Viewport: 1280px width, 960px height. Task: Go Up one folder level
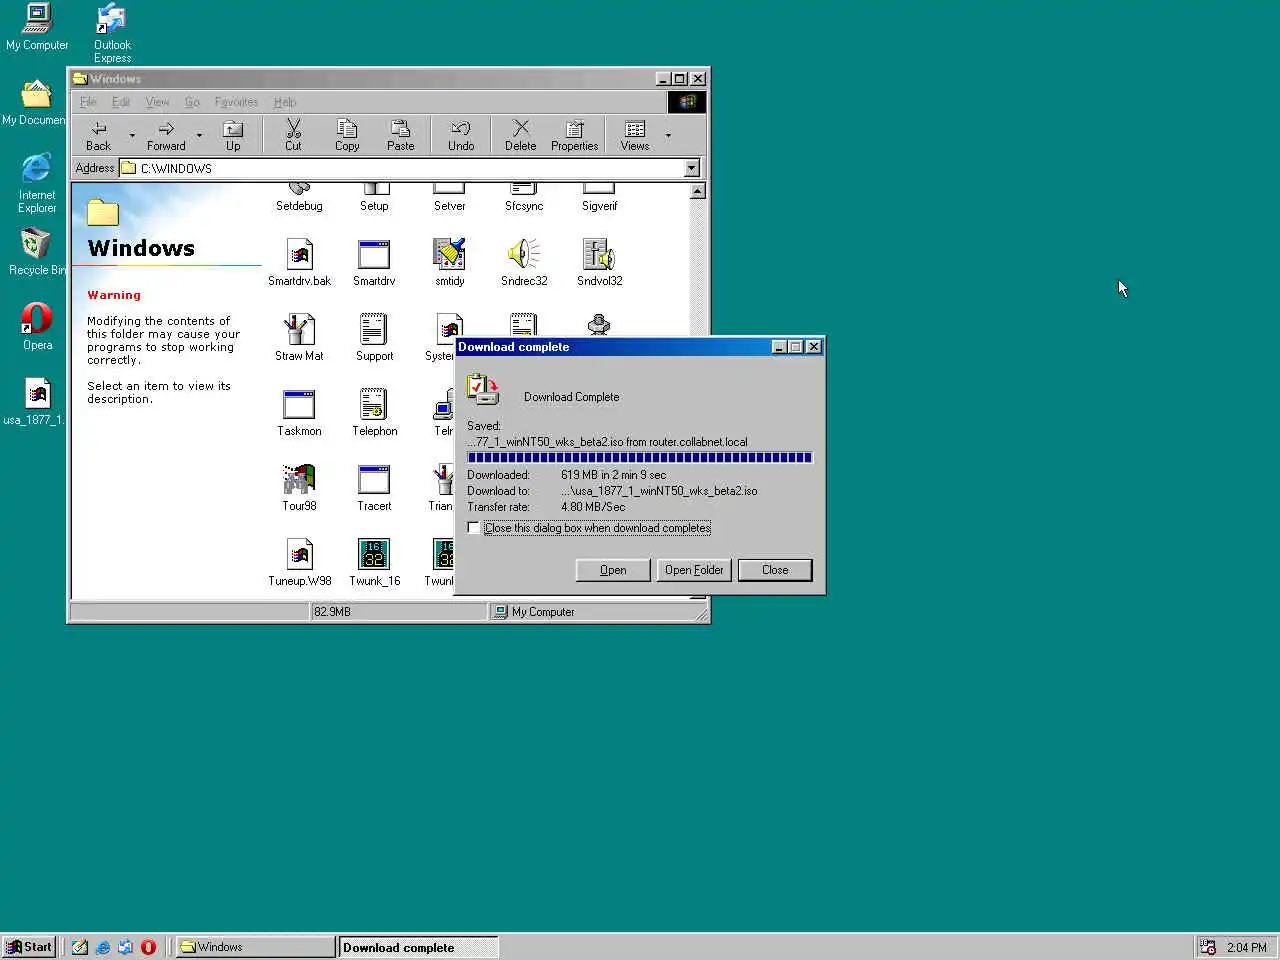click(233, 135)
